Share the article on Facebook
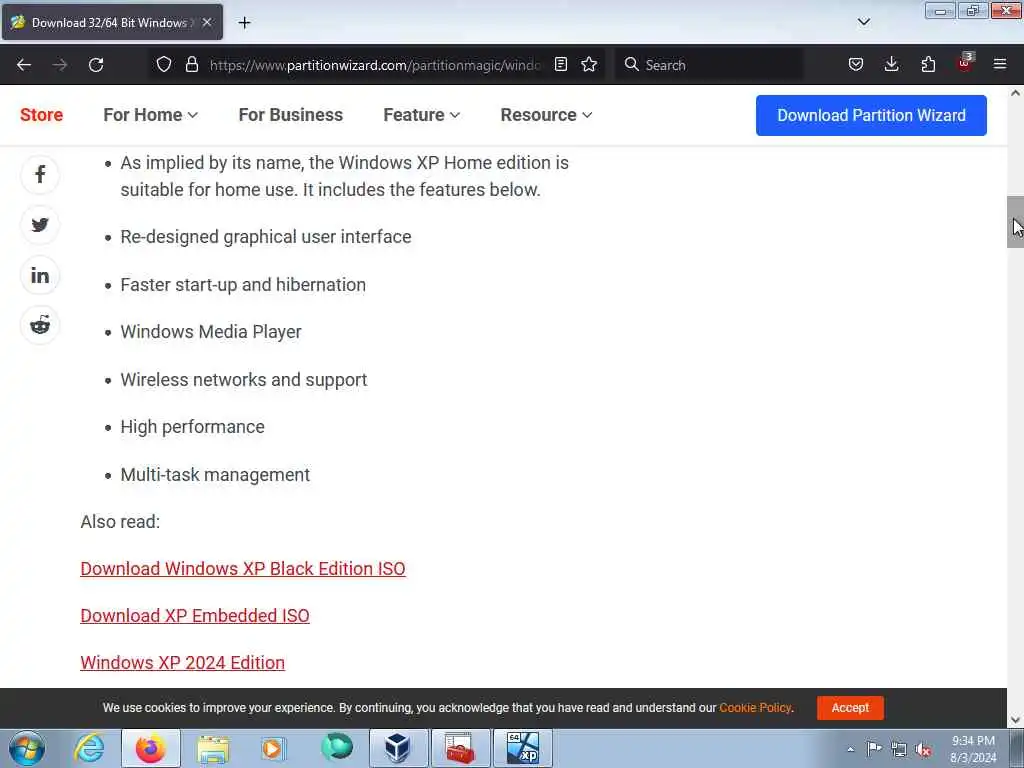This screenshot has width=1024, height=768. point(40,174)
